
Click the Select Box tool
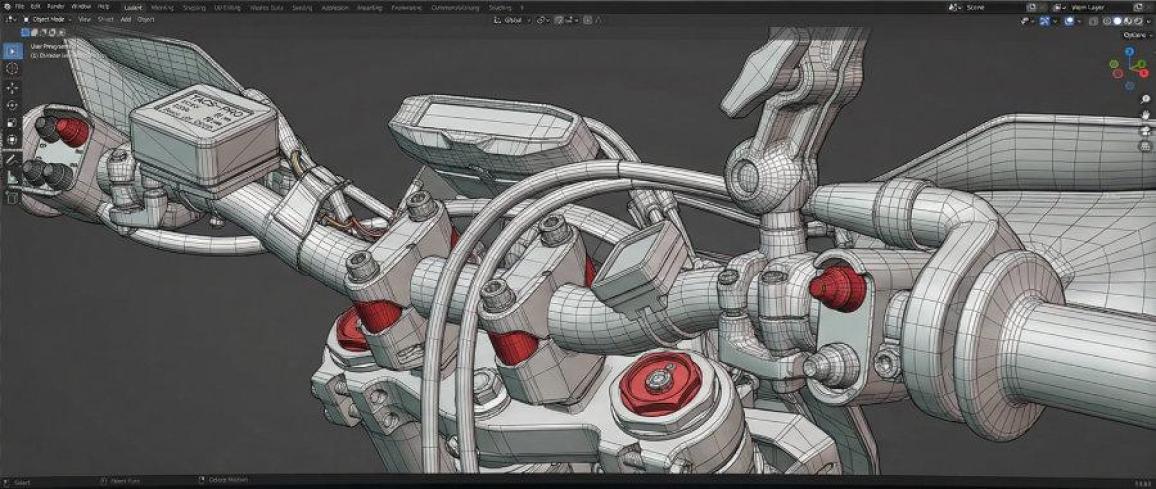point(12,51)
